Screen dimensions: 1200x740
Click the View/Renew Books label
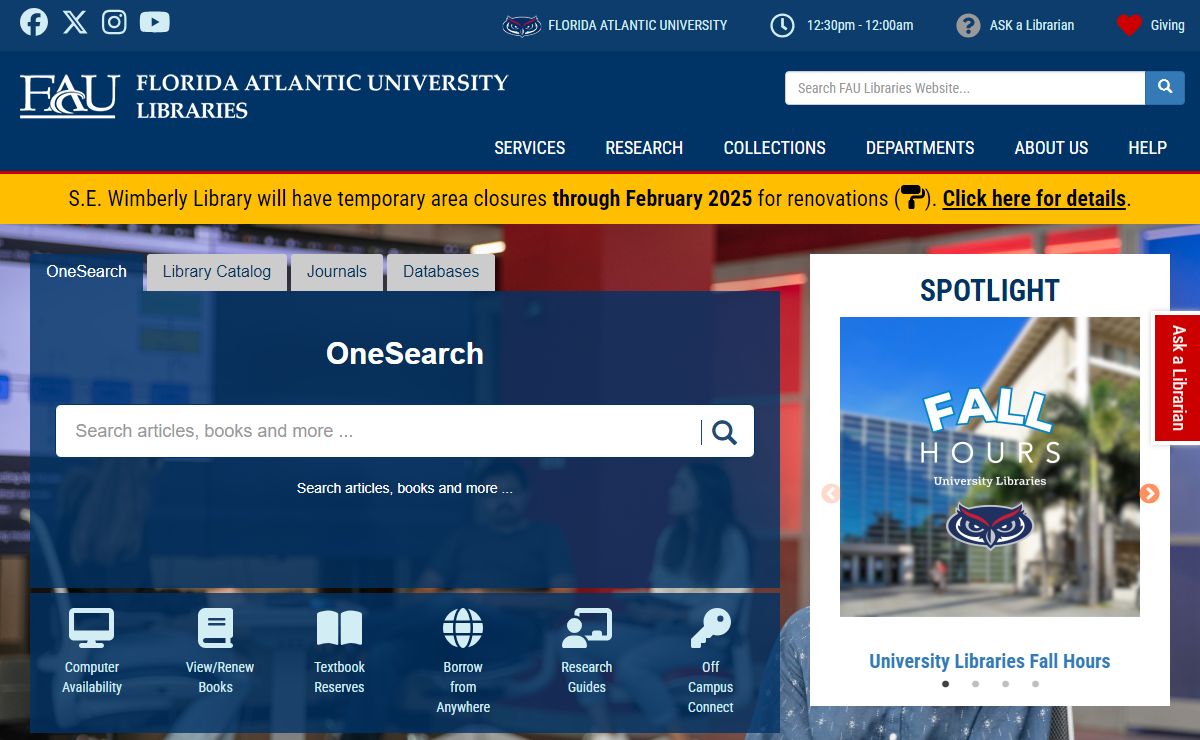(x=220, y=677)
